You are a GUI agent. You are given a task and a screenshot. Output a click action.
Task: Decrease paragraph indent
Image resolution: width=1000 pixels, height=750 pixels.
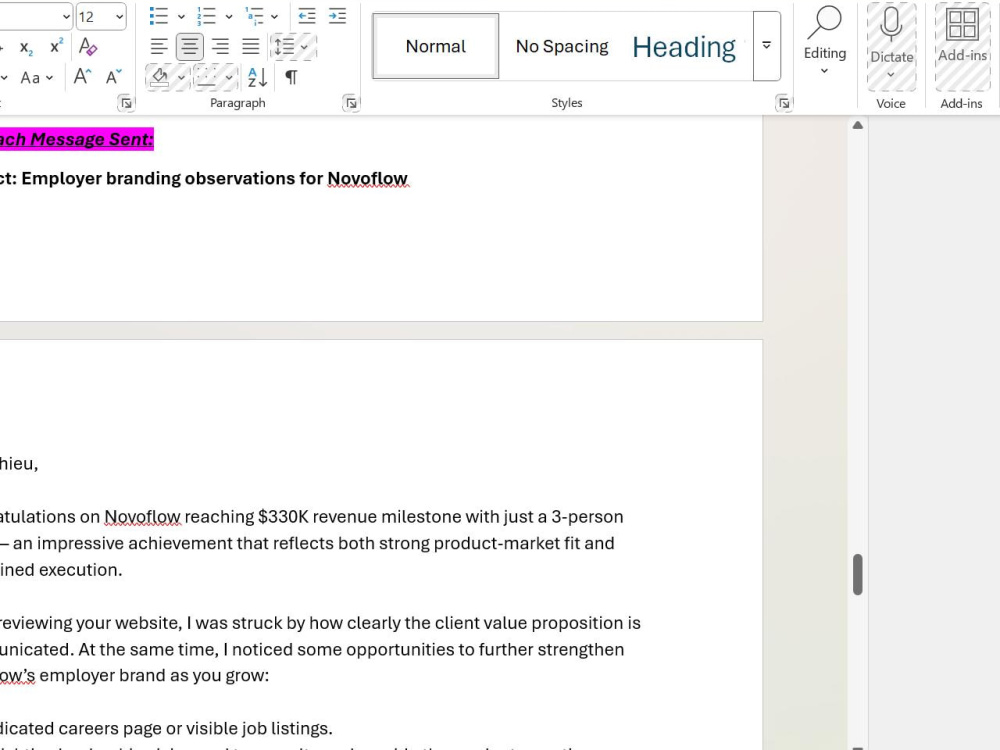307,16
